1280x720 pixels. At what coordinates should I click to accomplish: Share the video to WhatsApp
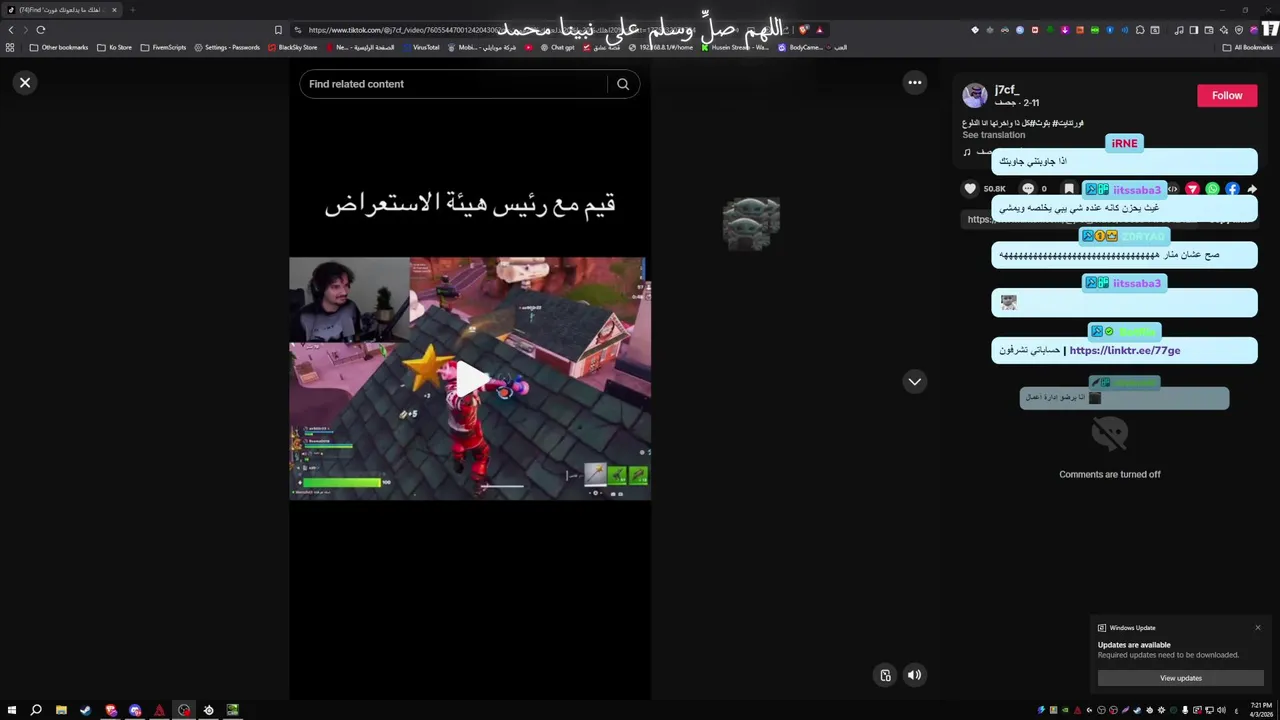coord(1212,189)
